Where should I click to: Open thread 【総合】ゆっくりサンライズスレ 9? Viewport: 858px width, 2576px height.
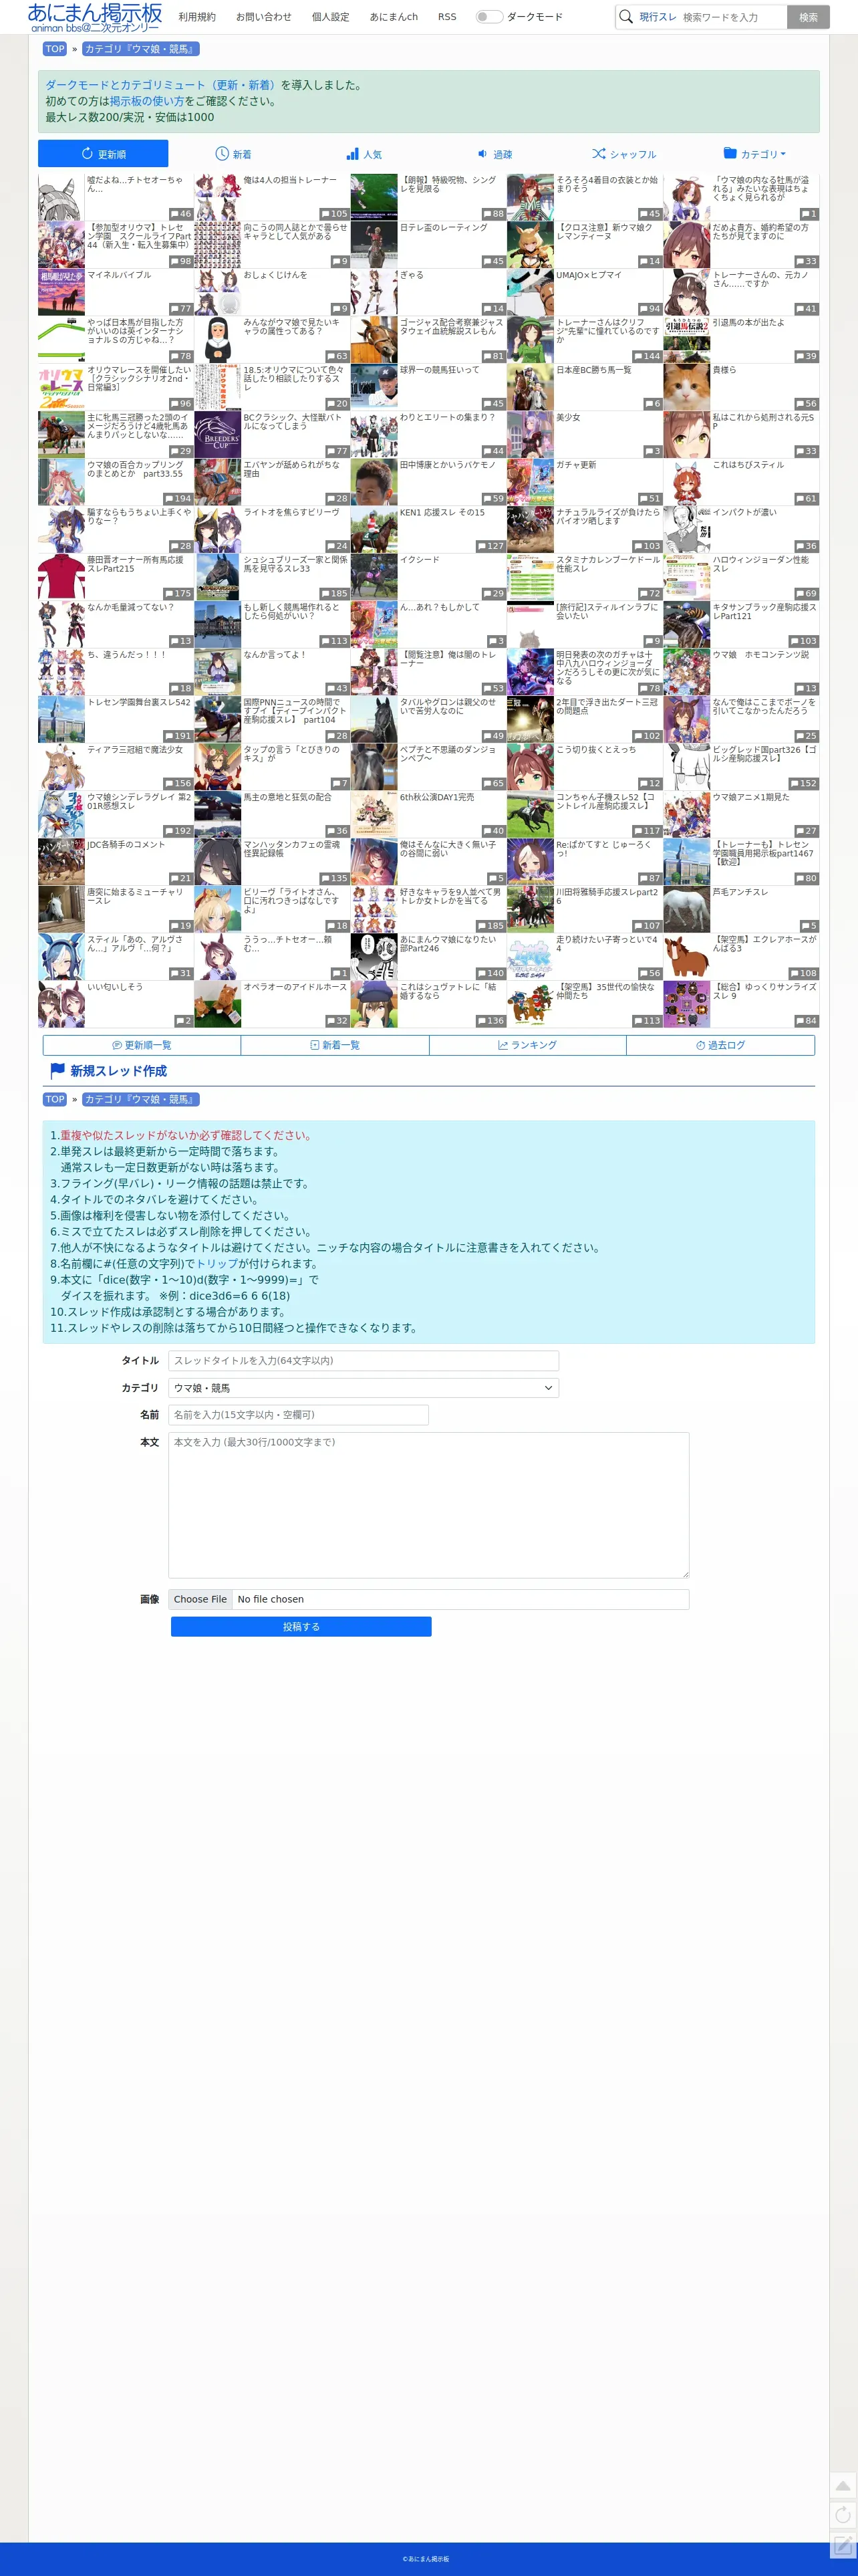(741, 1003)
